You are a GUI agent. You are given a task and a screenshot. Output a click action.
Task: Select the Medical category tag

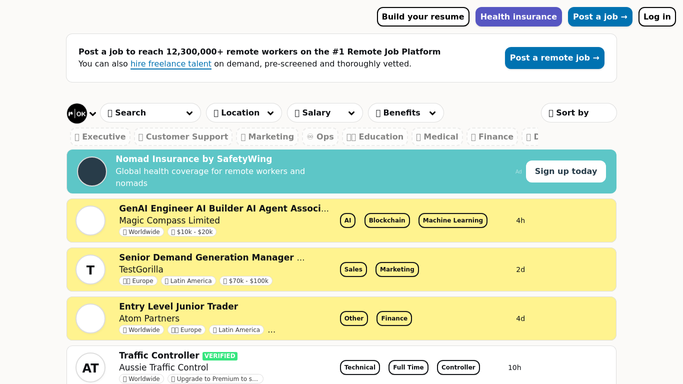(437, 137)
